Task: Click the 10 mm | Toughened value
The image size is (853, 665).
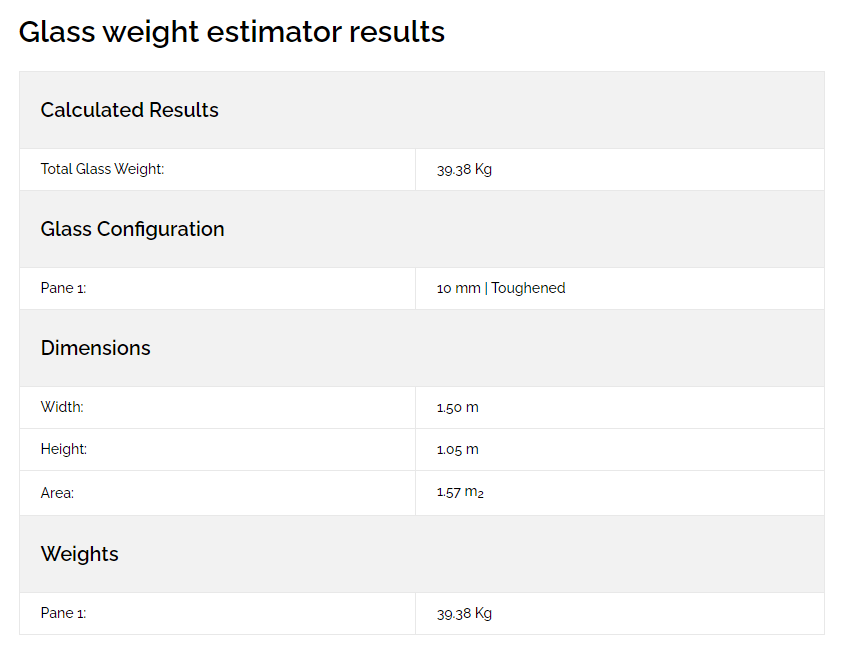Action: coord(501,288)
